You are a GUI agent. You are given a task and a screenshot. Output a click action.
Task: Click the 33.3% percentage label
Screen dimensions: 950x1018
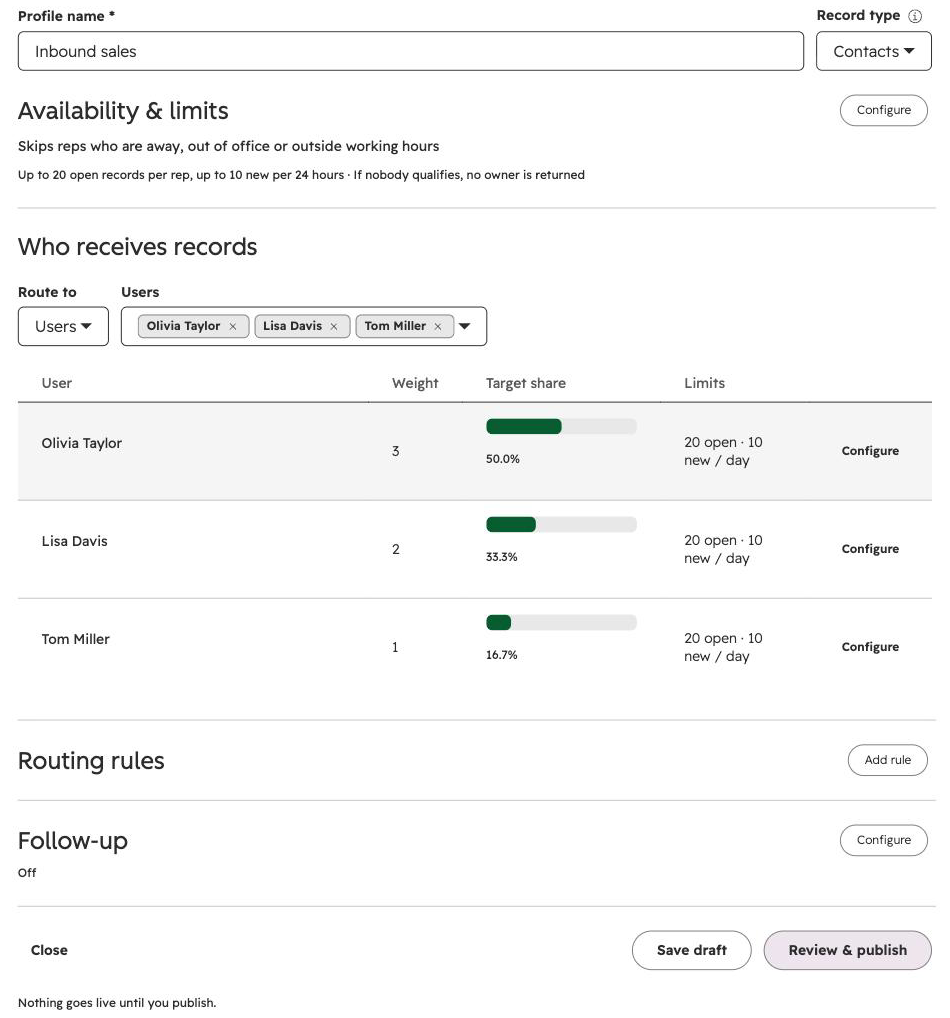point(501,557)
